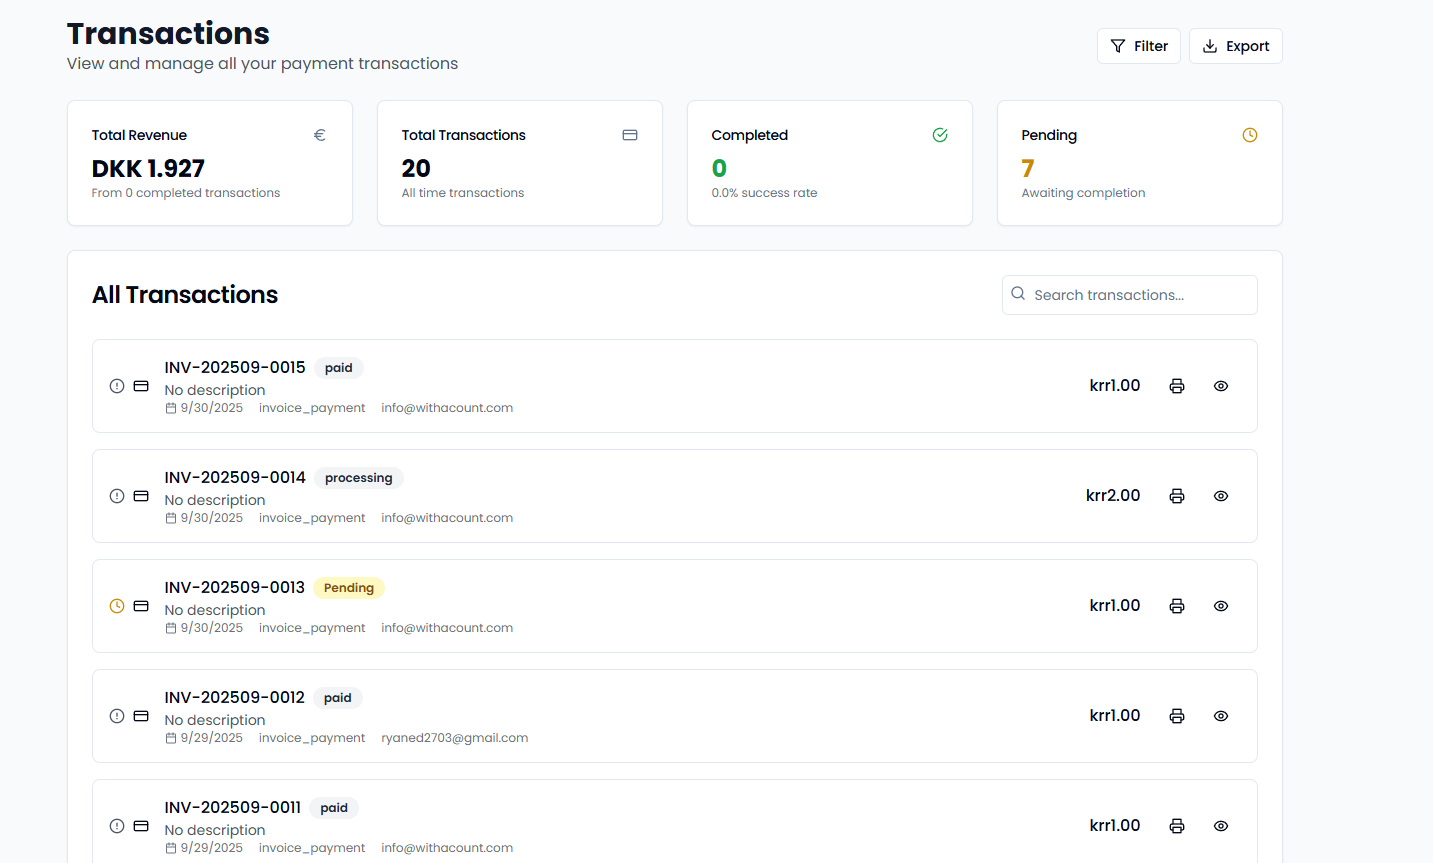Click the Search transactions input field

tap(1129, 294)
